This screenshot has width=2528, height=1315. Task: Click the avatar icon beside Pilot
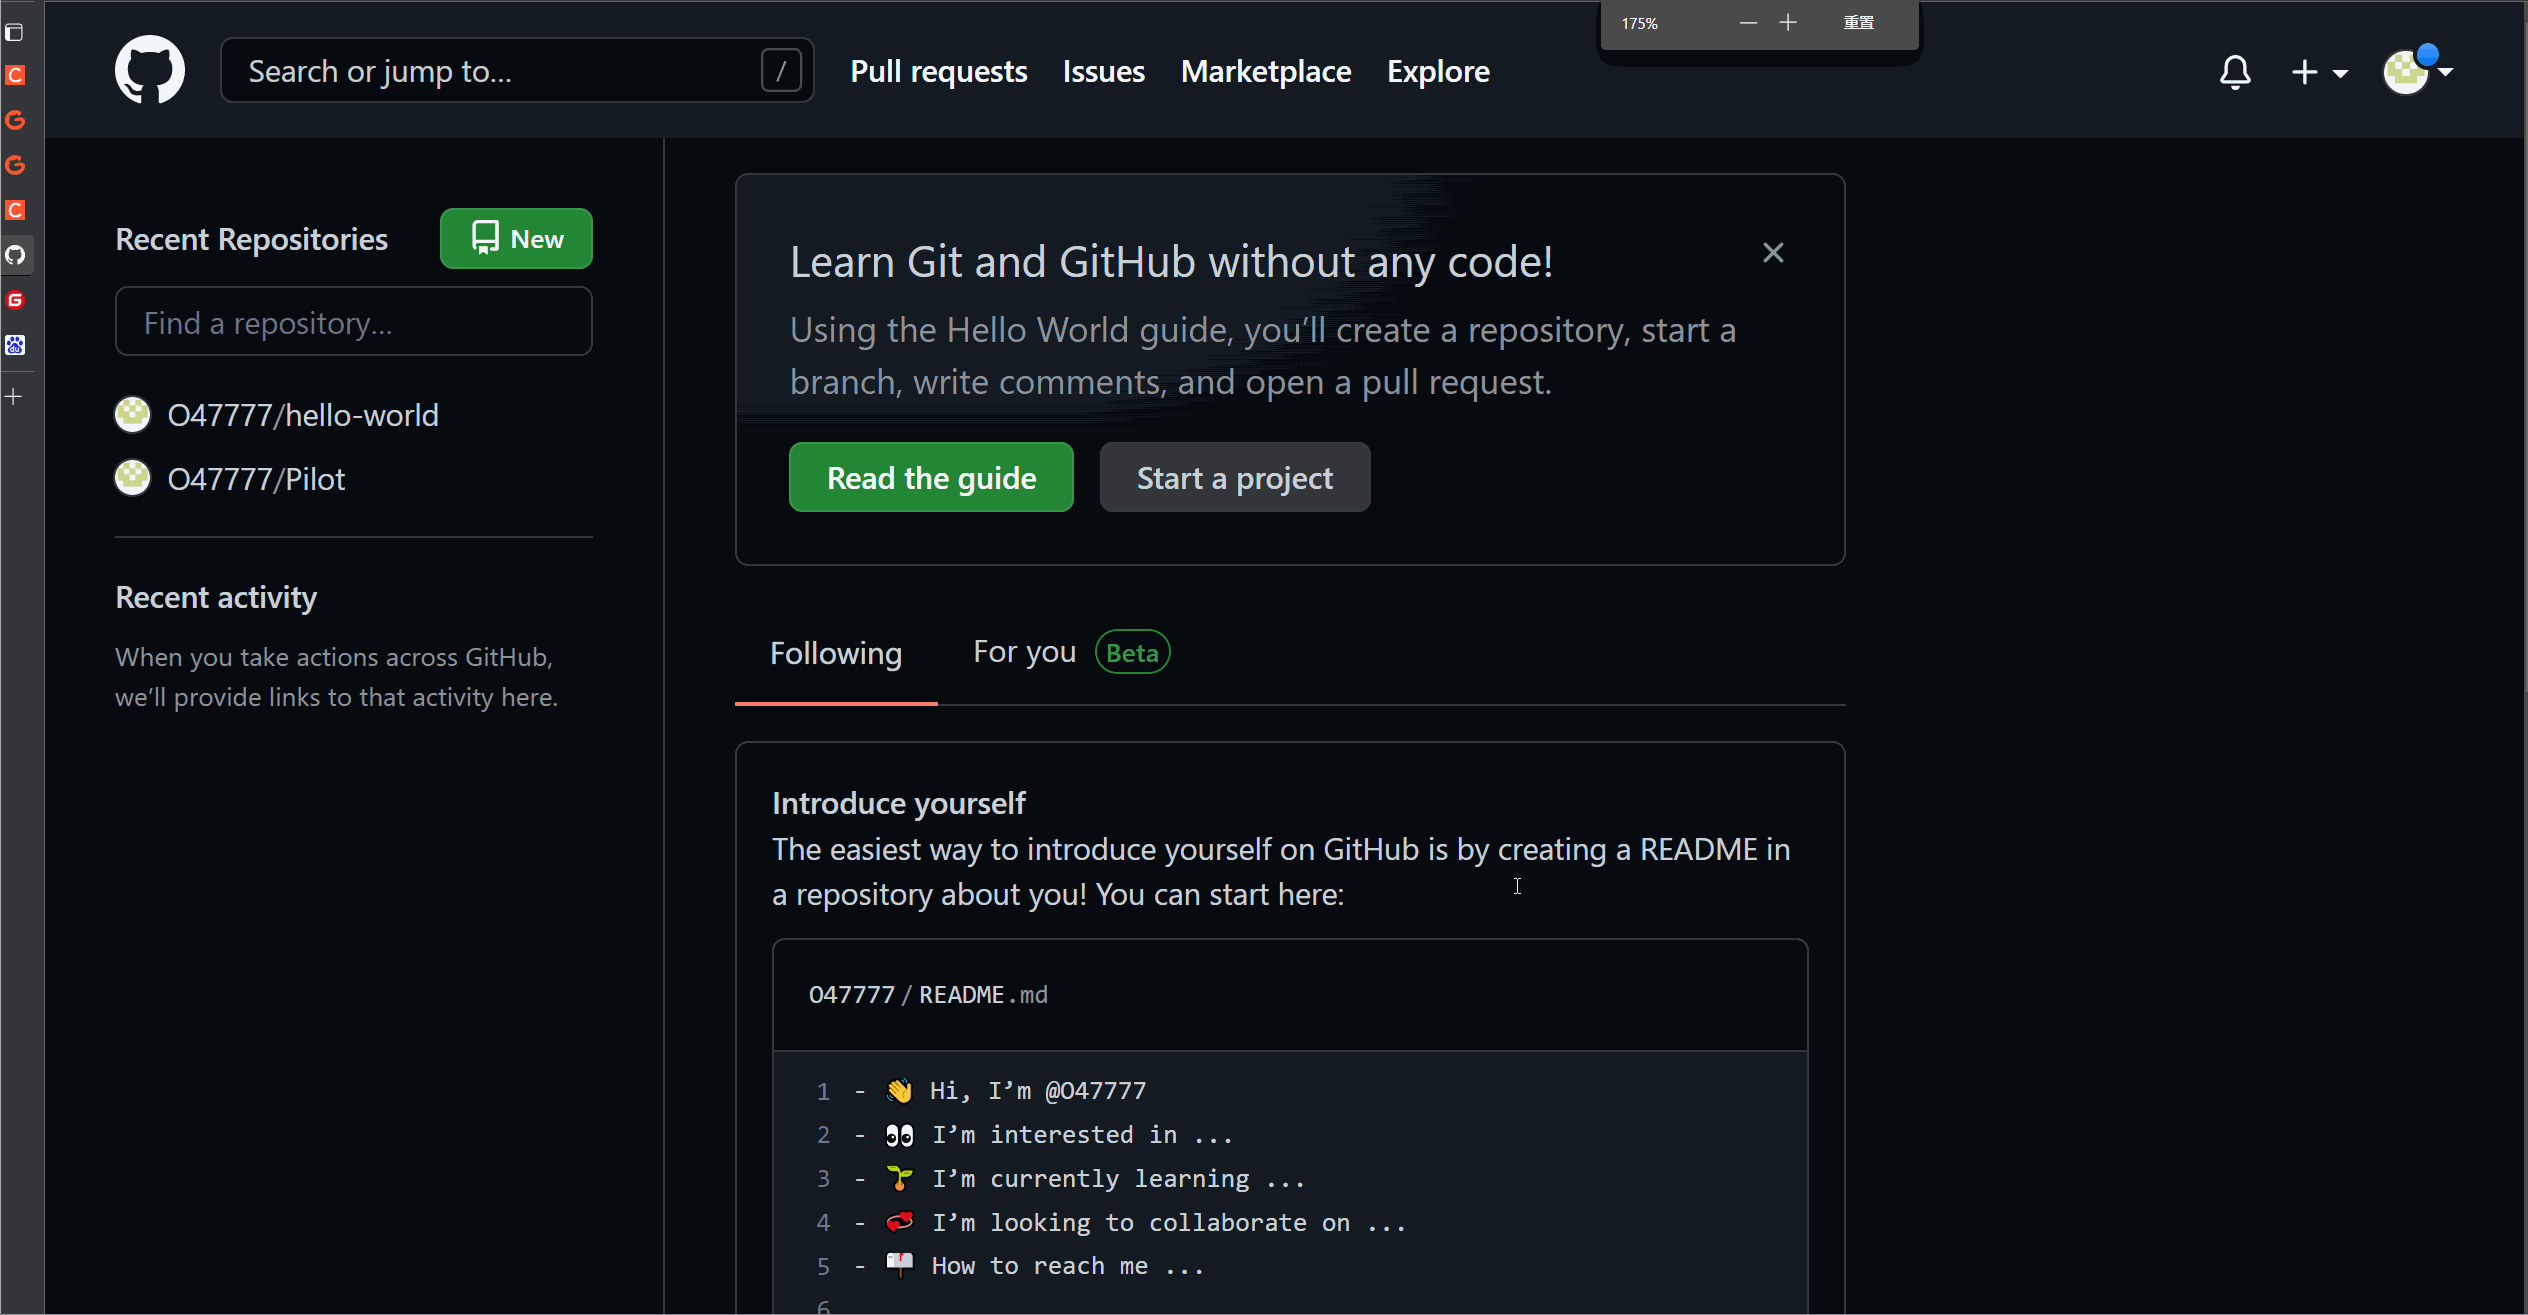point(133,478)
